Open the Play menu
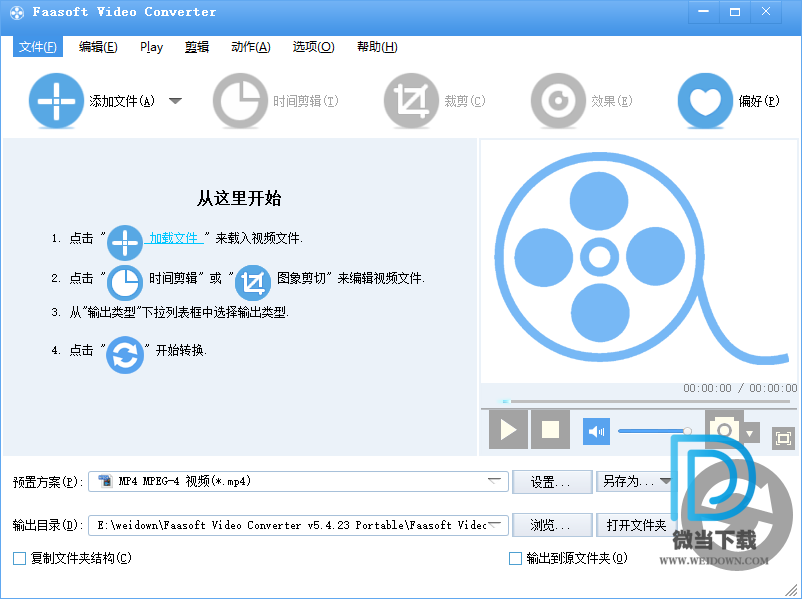This screenshot has width=802, height=599. 151,47
